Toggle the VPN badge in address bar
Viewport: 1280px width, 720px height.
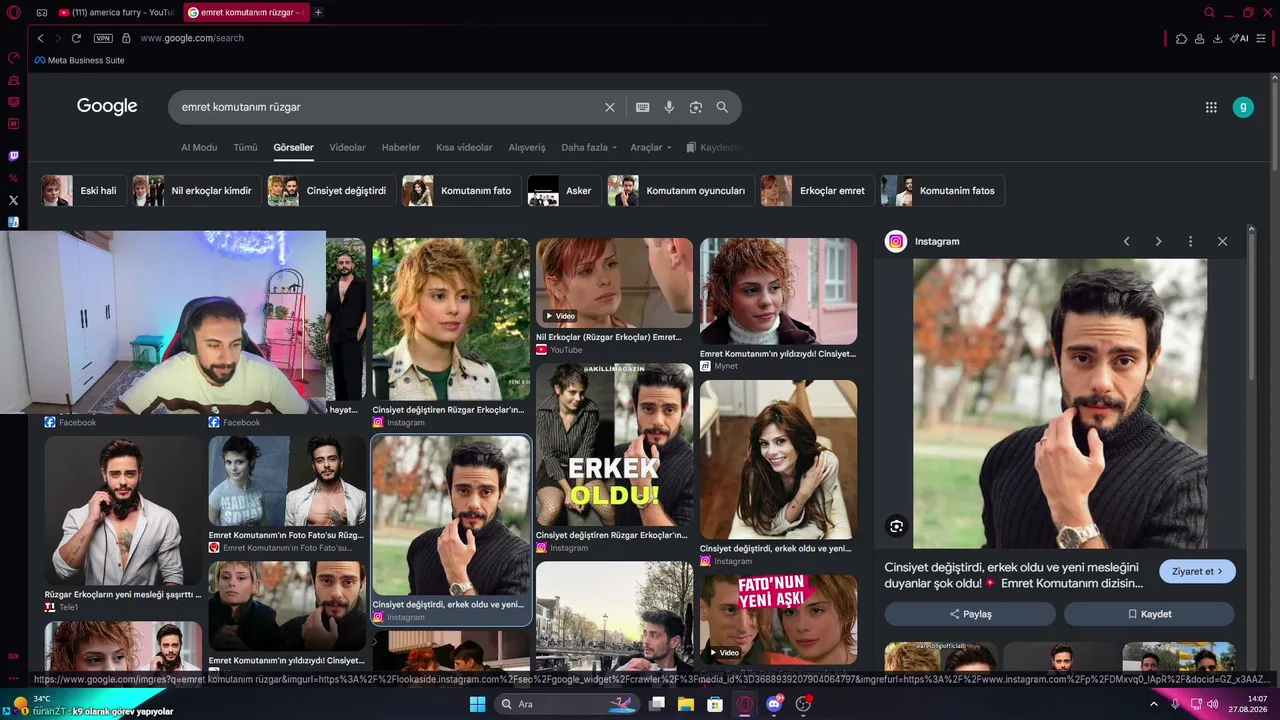(103, 38)
